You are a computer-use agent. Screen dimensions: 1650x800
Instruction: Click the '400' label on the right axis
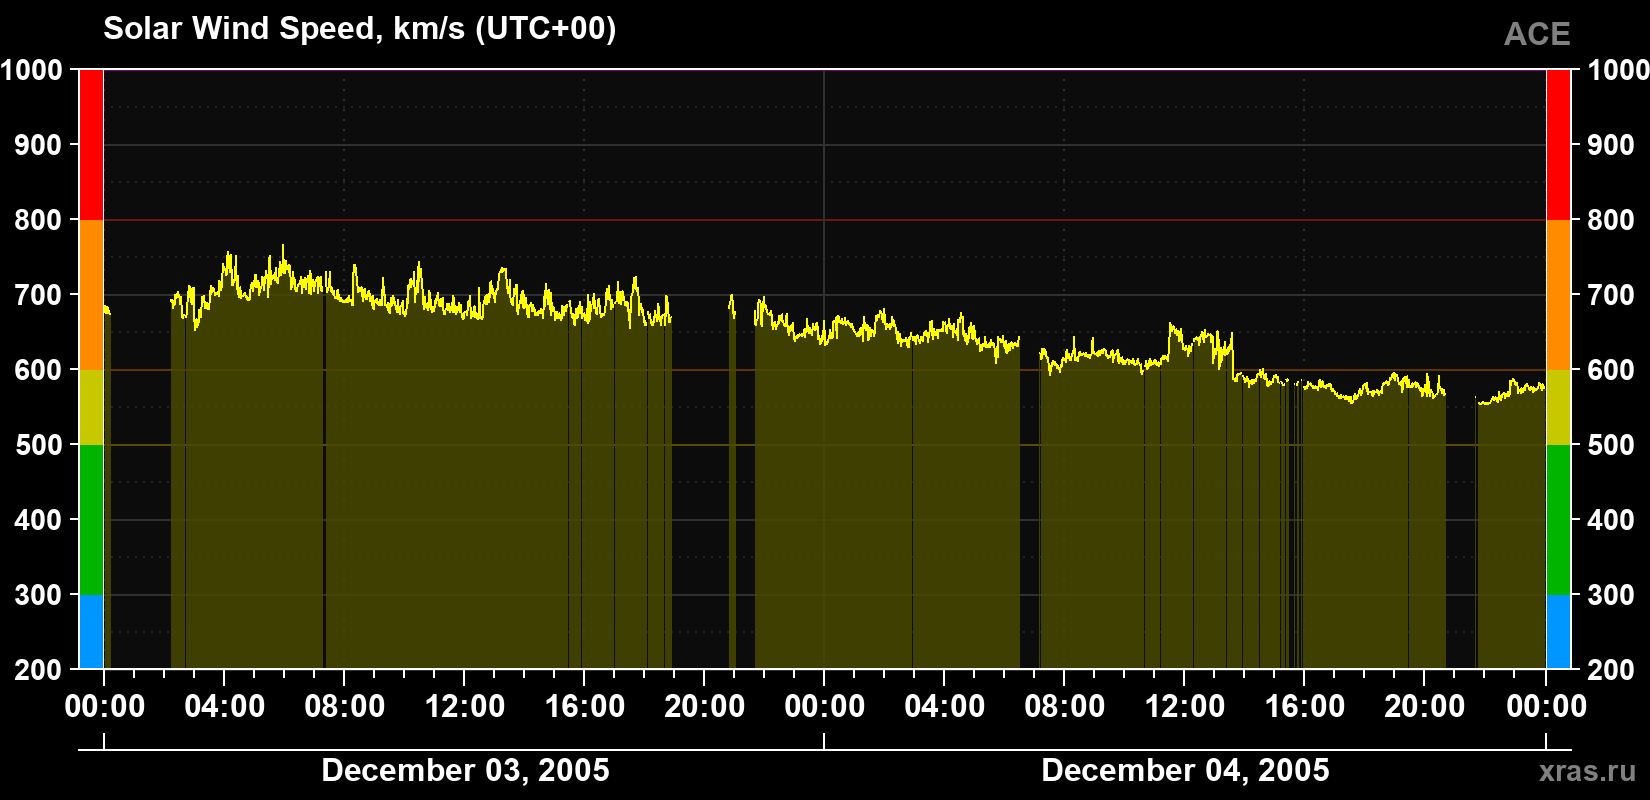point(1611,520)
